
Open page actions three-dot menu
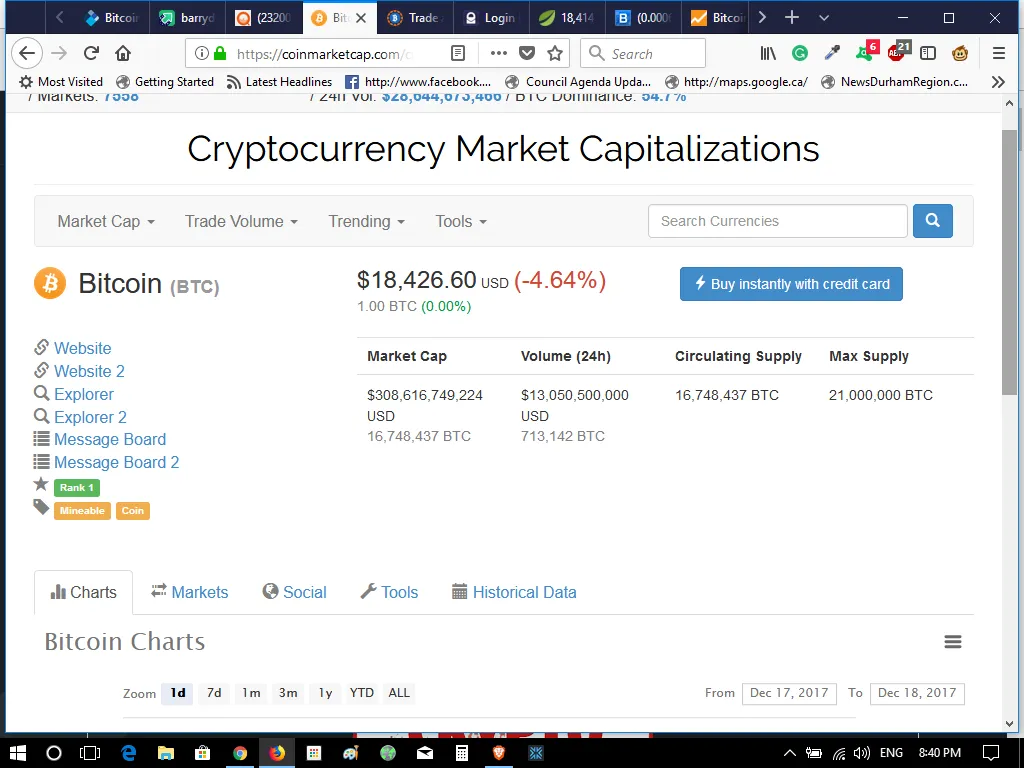498,54
